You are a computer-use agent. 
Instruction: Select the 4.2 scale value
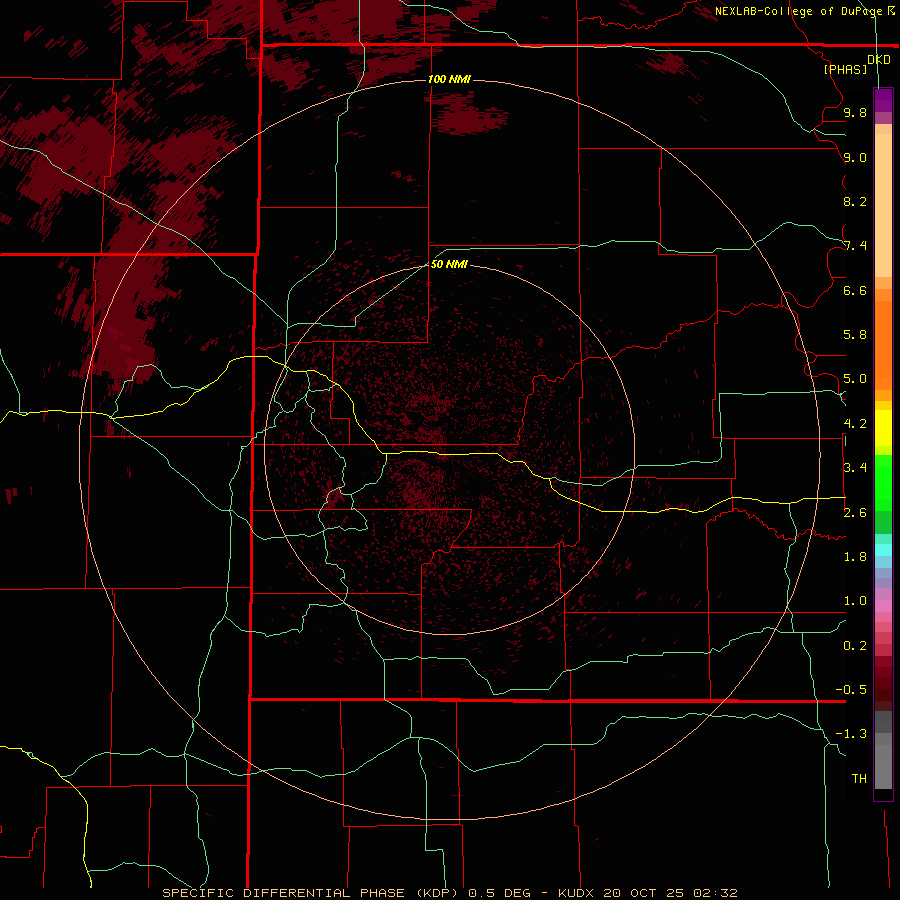click(855, 424)
